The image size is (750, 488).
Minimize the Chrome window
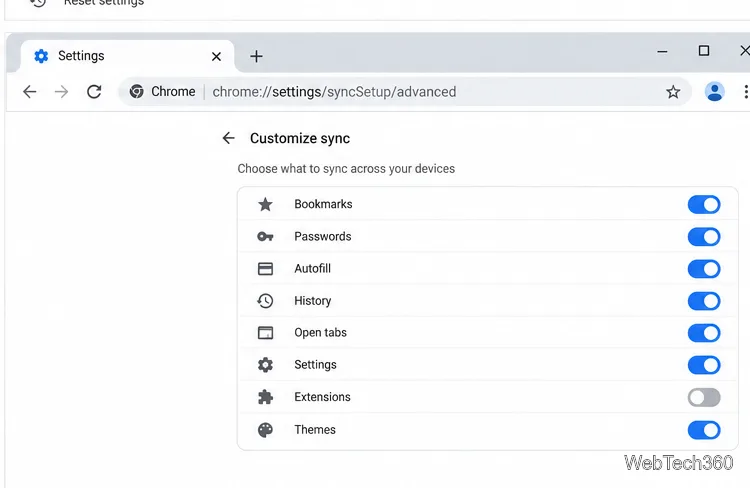click(x=662, y=51)
